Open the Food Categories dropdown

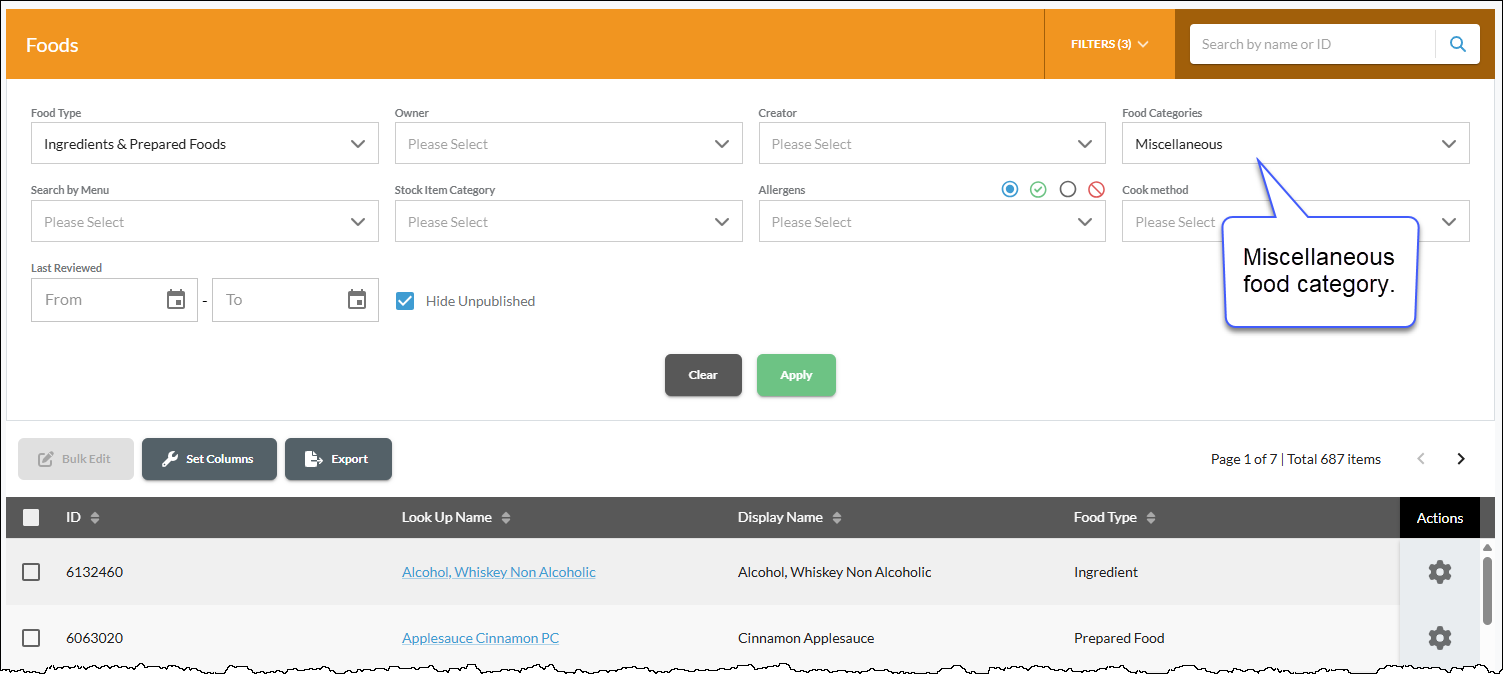click(1296, 143)
